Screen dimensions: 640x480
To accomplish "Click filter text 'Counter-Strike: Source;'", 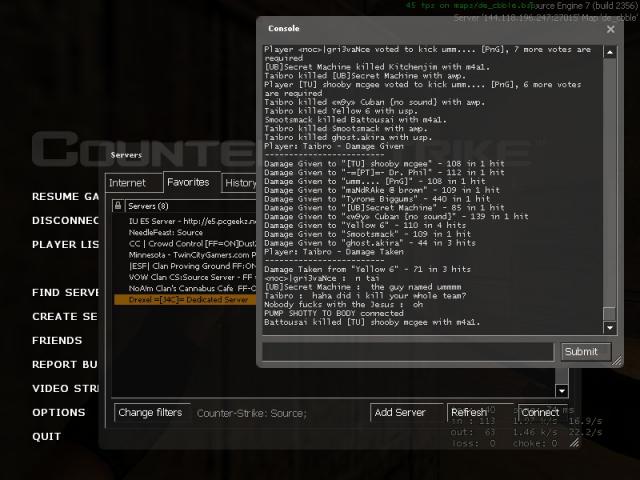I will 251,413.
